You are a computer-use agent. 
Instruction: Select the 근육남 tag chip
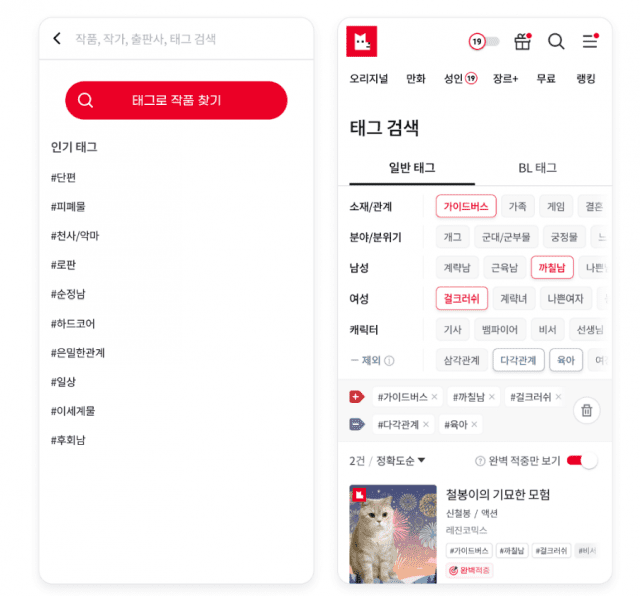click(x=504, y=268)
